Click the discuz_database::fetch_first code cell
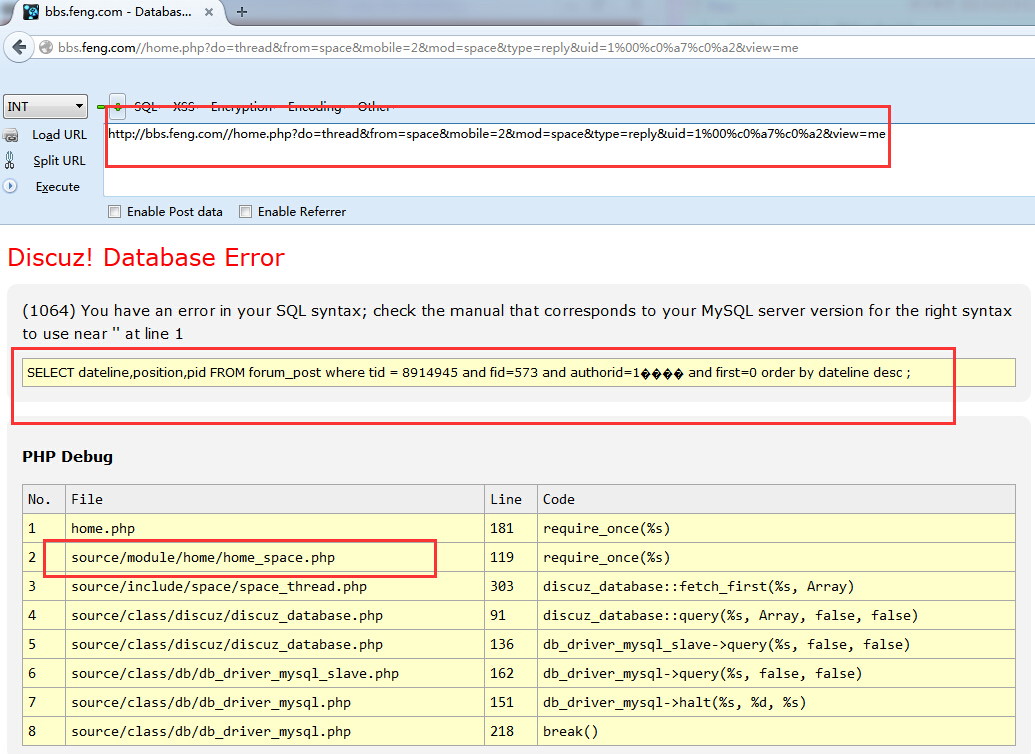Image resolution: width=1035 pixels, height=754 pixels. [776, 586]
